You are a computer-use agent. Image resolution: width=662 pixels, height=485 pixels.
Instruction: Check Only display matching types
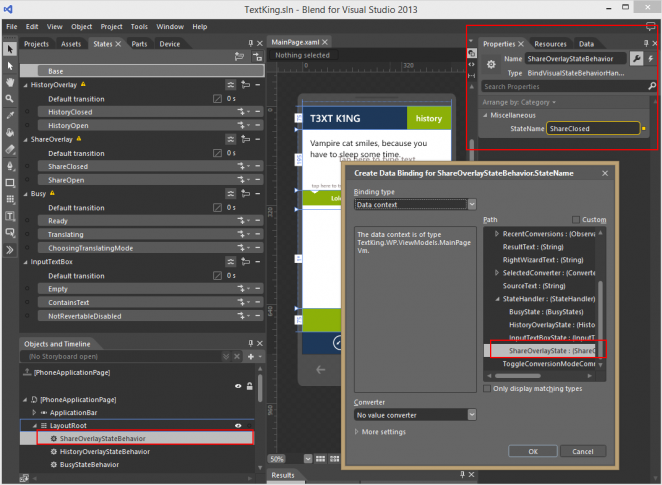(x=487, y=388)
